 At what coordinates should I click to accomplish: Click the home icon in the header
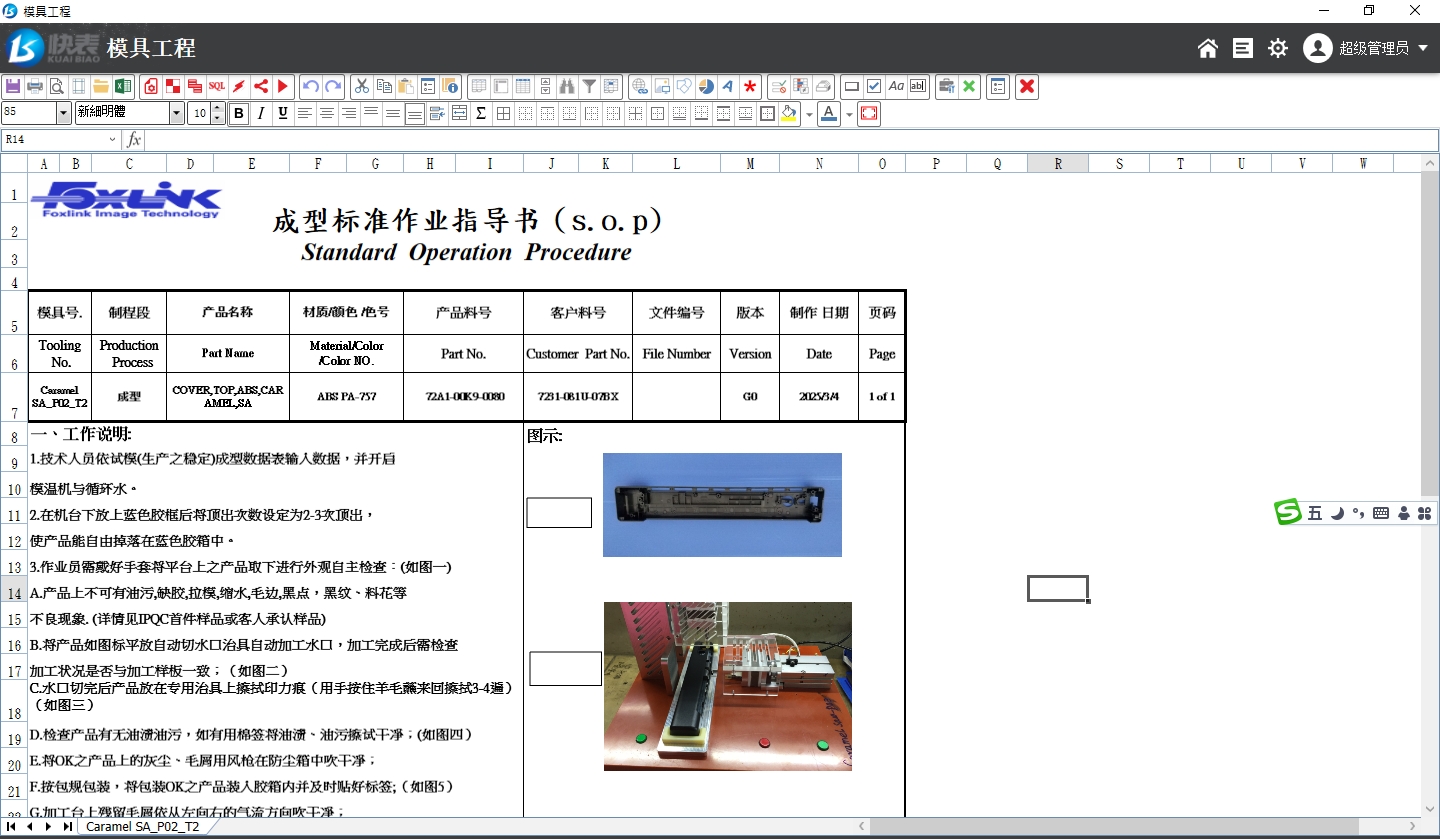click(x=1208, y=48)
